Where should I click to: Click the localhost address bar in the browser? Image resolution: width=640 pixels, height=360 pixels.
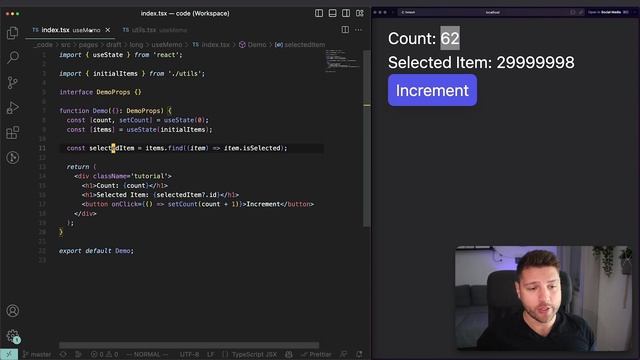[x=492, y=12]
